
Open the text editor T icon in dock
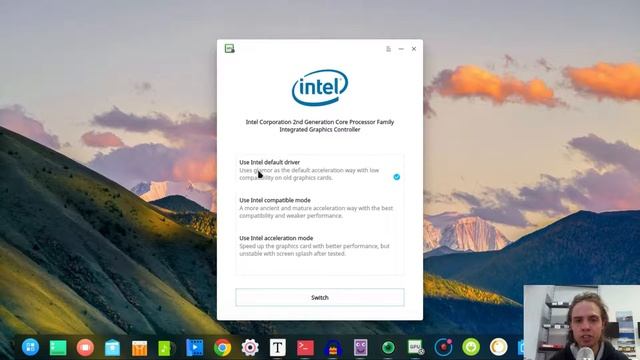coord(278,348)
